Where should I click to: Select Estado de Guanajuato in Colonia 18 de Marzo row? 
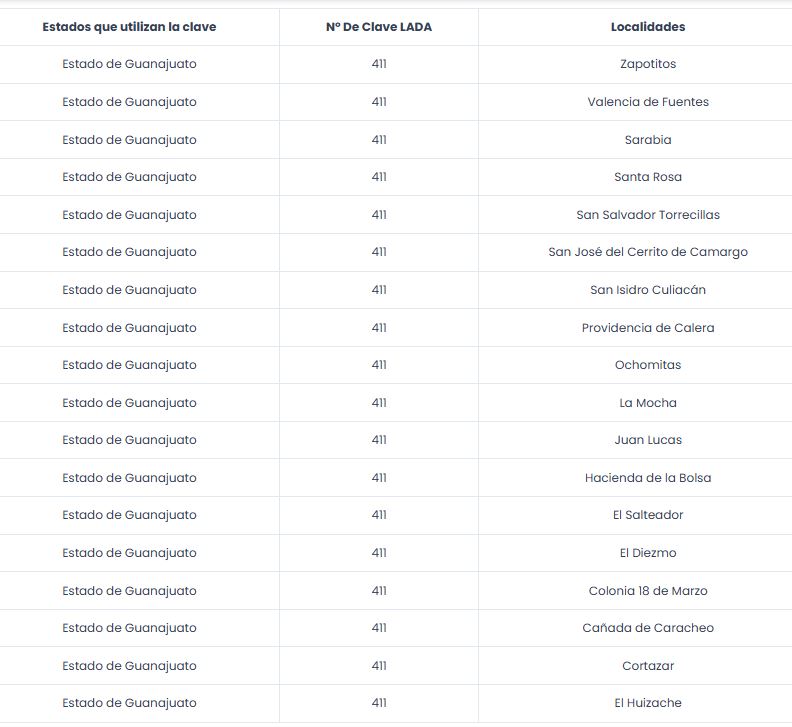click(x=129, y=591)
